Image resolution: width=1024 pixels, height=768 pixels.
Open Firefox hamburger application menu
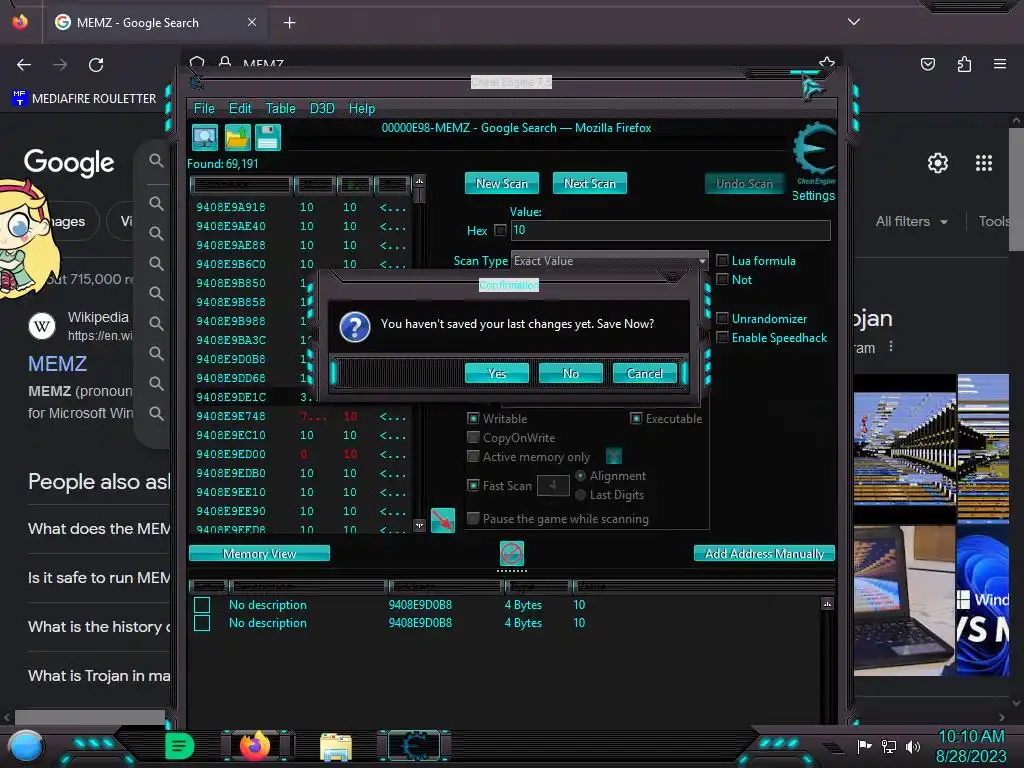pyautogui.click(x=1000, y=64)
